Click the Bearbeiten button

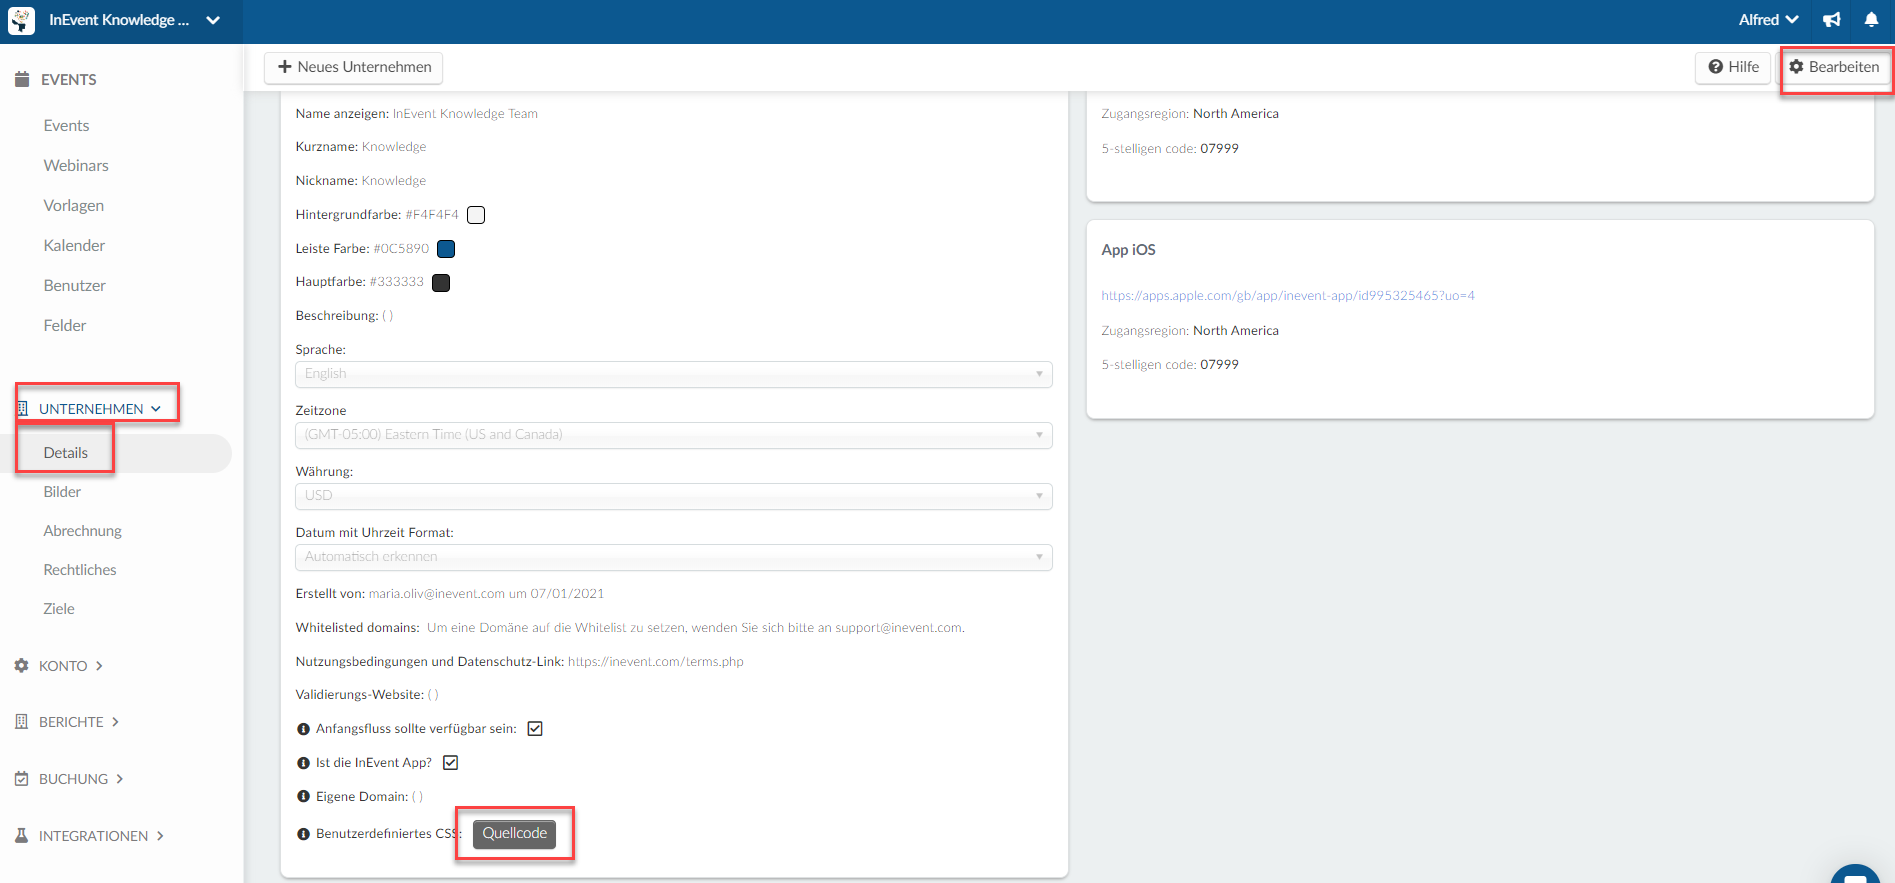(x=1834, y=67)
